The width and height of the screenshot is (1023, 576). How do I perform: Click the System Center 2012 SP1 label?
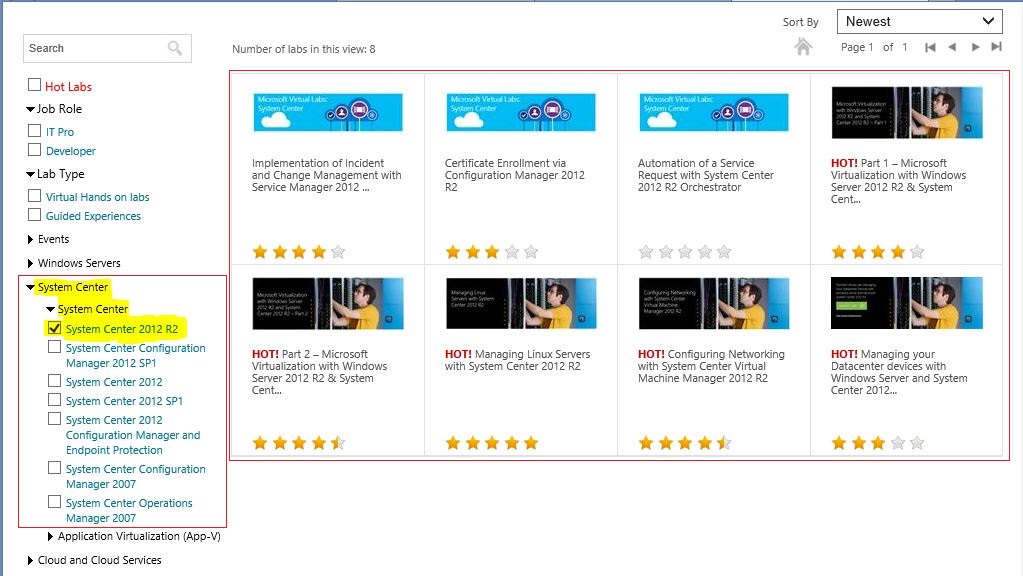click(x=124, y=401)
